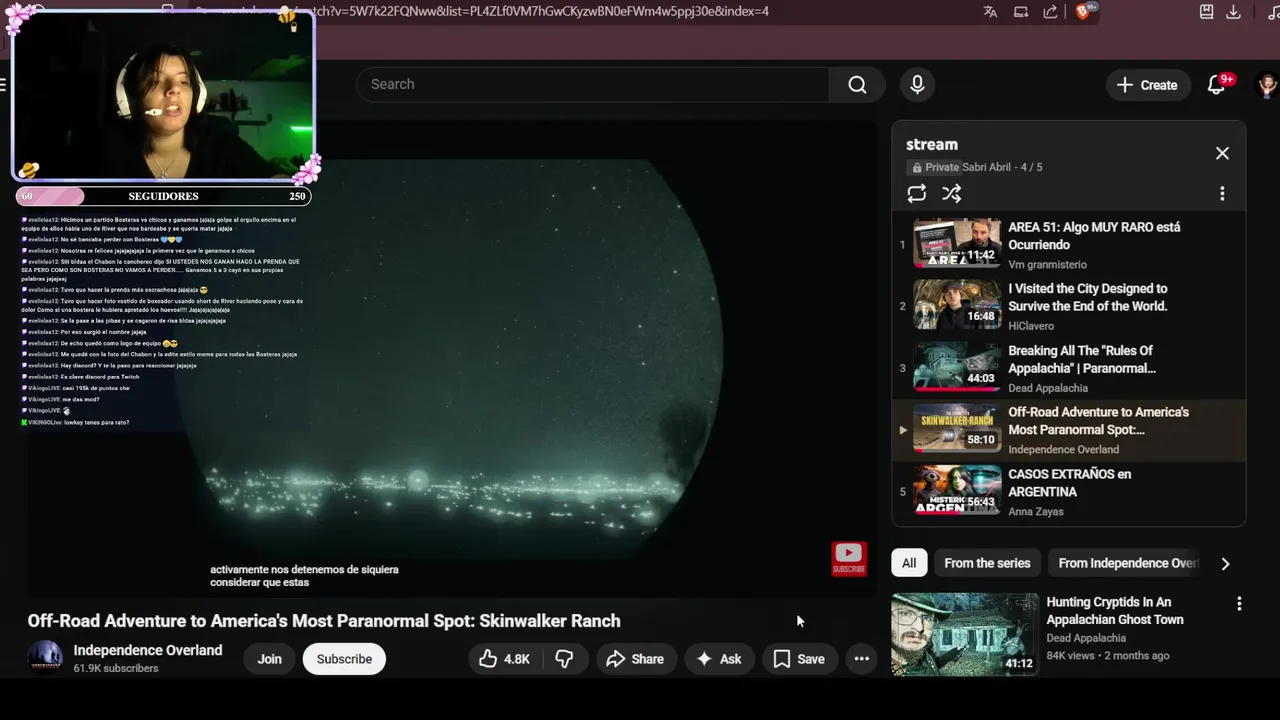Toggle loop playlist
Viewport: 1280px width, 720px height.
pyautogui.click(x=916, y=194)
